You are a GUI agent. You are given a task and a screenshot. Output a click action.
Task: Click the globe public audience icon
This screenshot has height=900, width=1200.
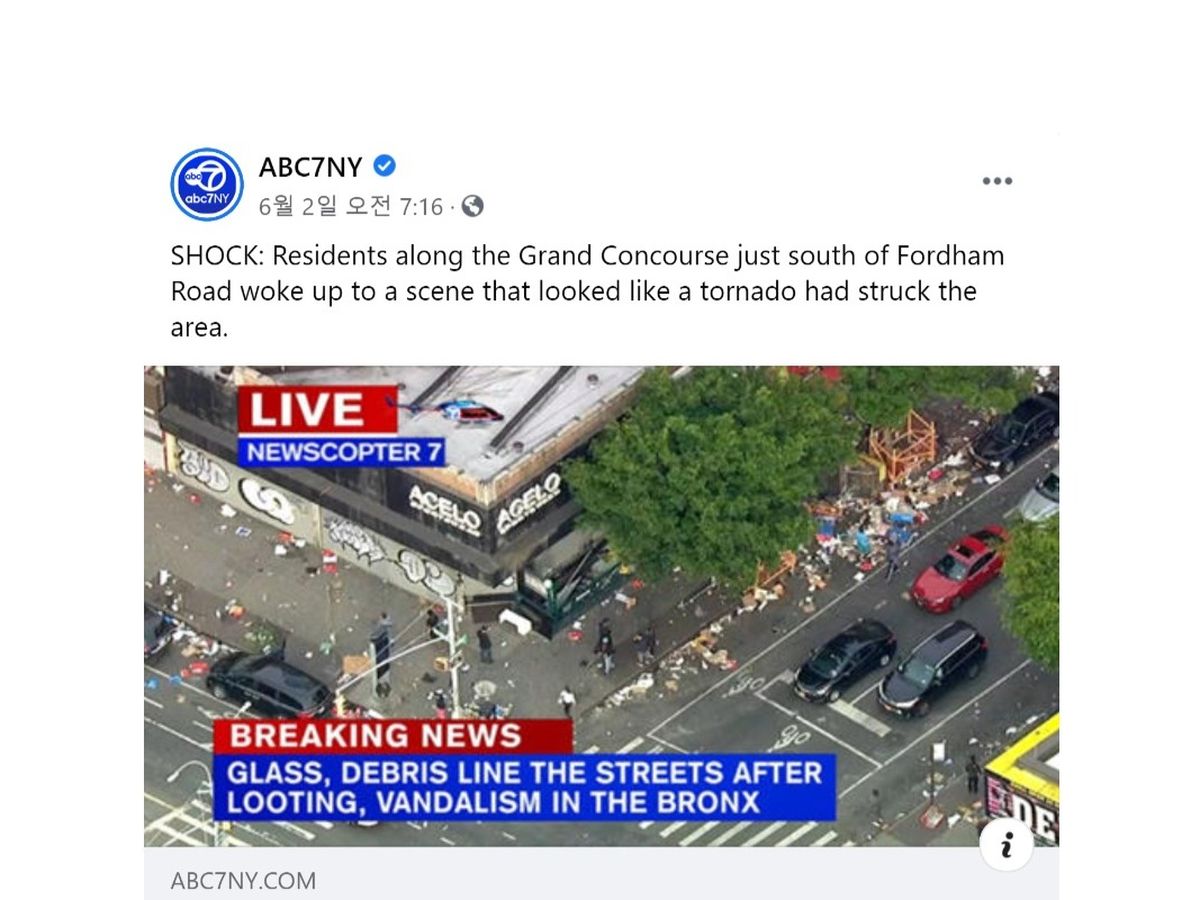(473, 207)
